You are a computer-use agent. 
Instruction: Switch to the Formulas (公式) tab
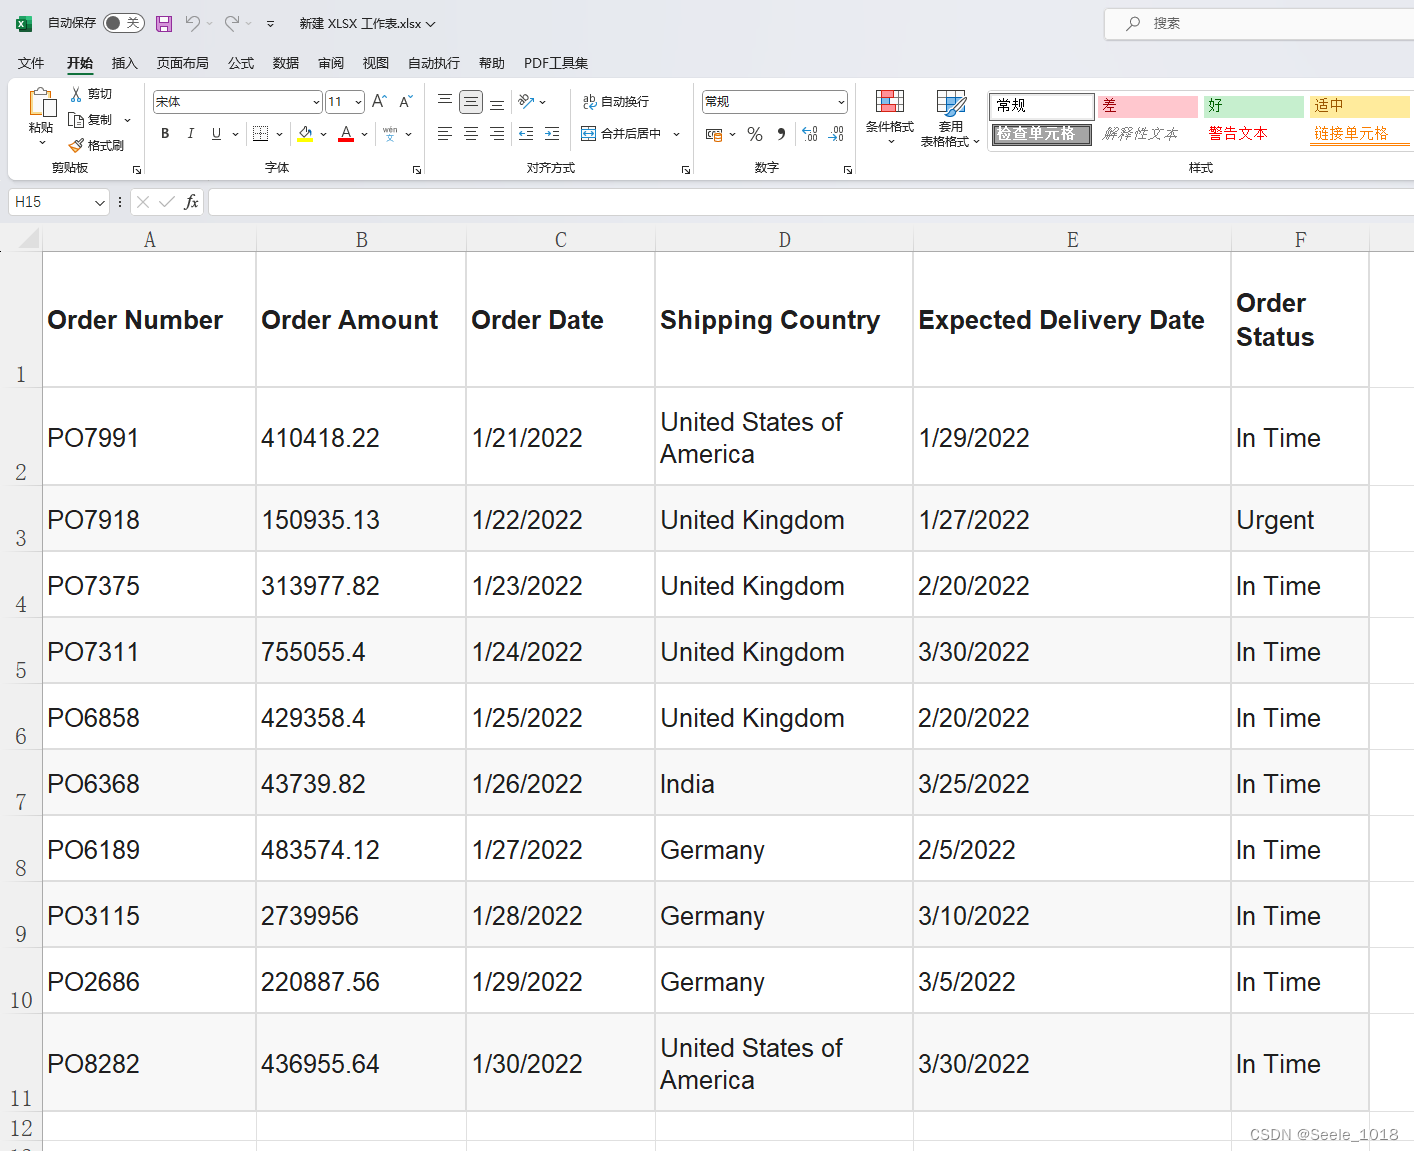(241, 63)
